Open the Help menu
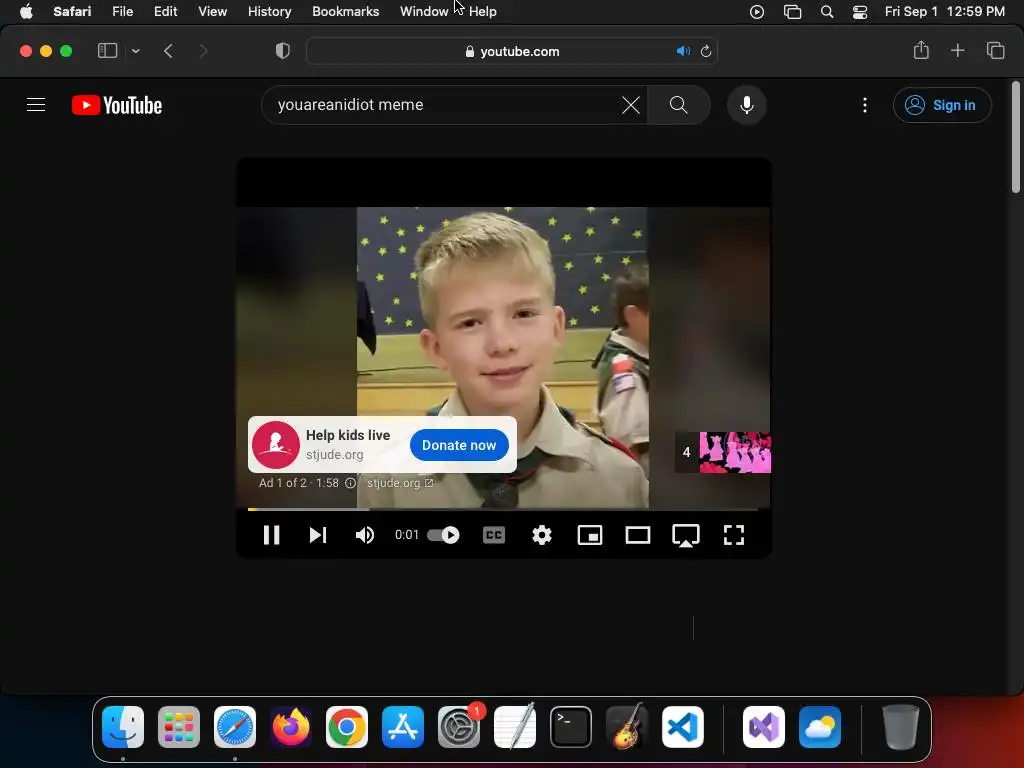The image size is (1024, 768). tap(483, 11)
